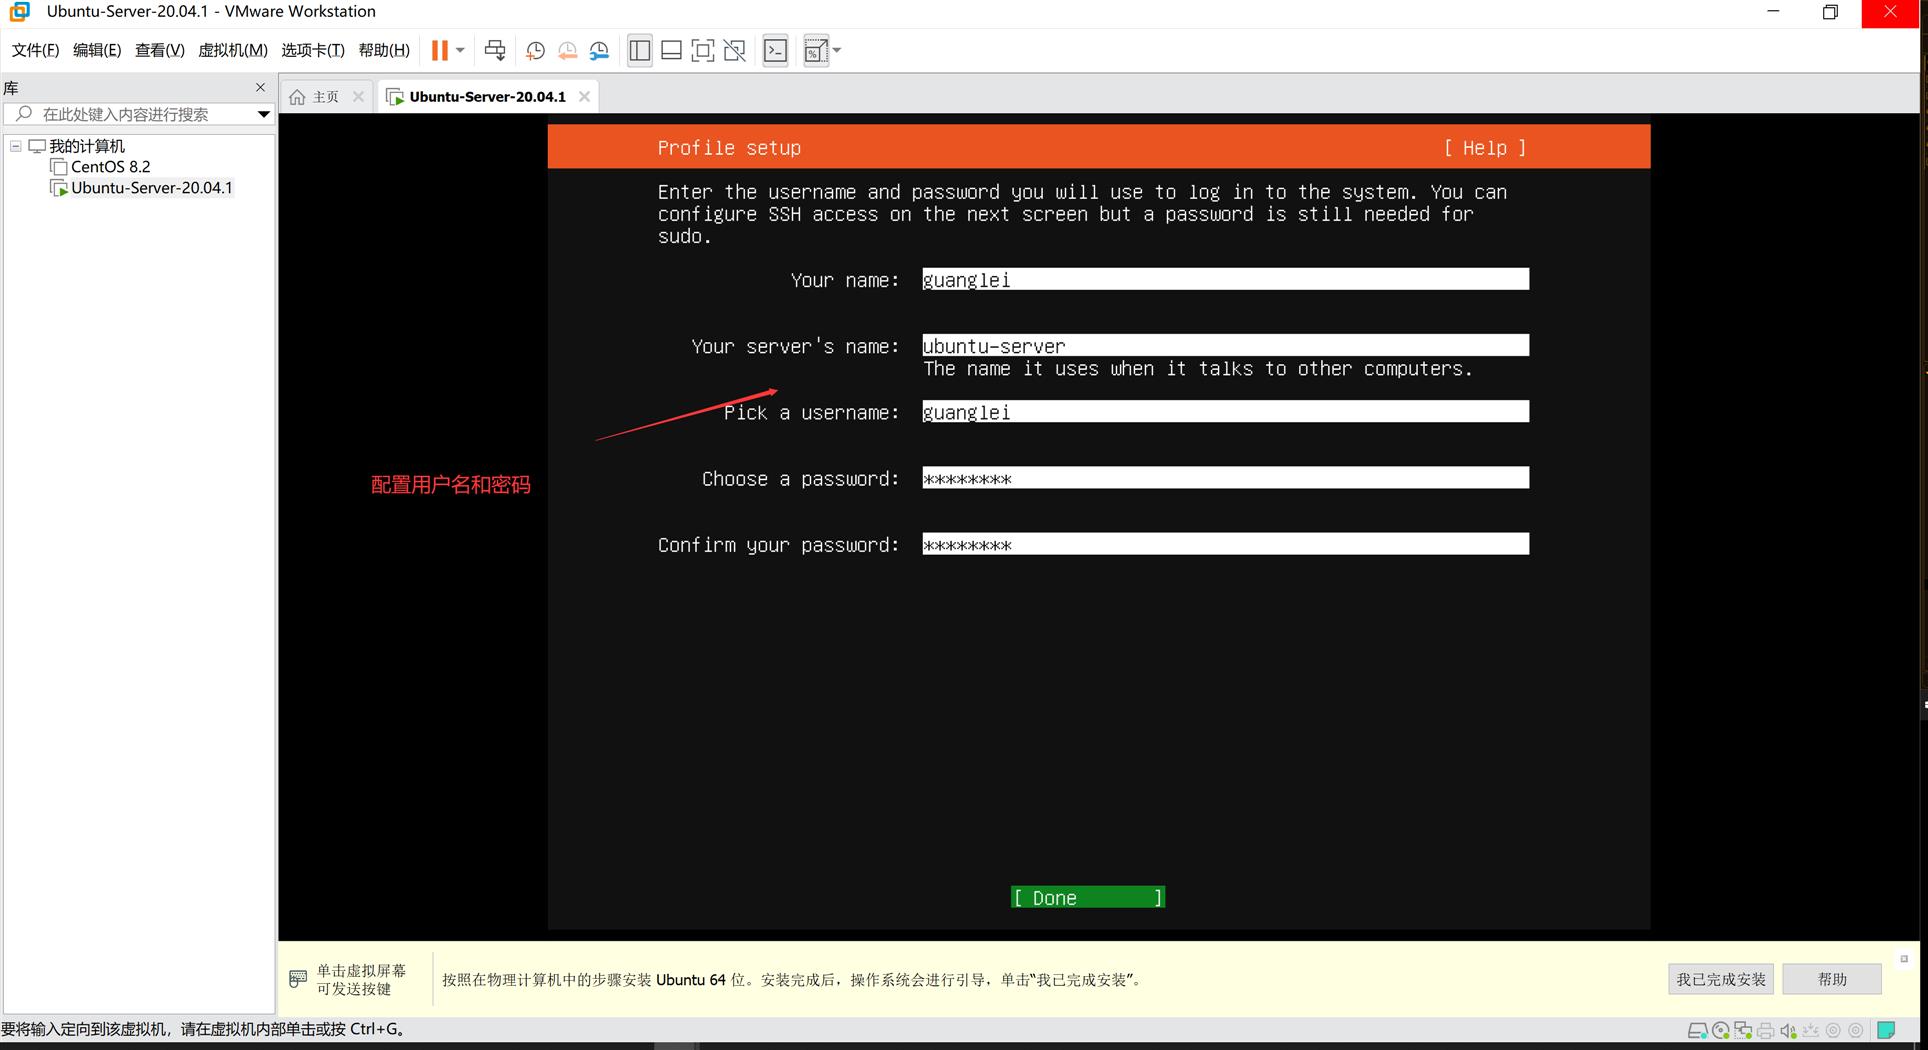Collapse the 我的计算机 tree node
Image resolution: width=1928 pixels, height=1050 pixels.
click(16, 146)
